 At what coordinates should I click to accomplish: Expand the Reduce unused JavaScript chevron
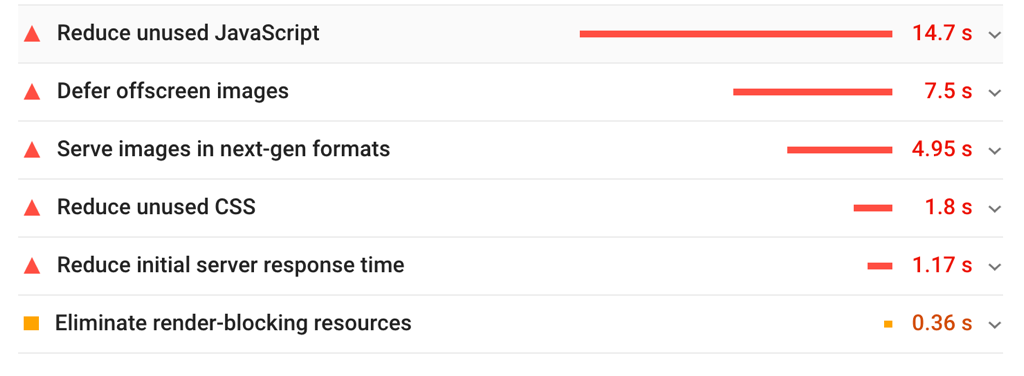click(x=995, y=35)
